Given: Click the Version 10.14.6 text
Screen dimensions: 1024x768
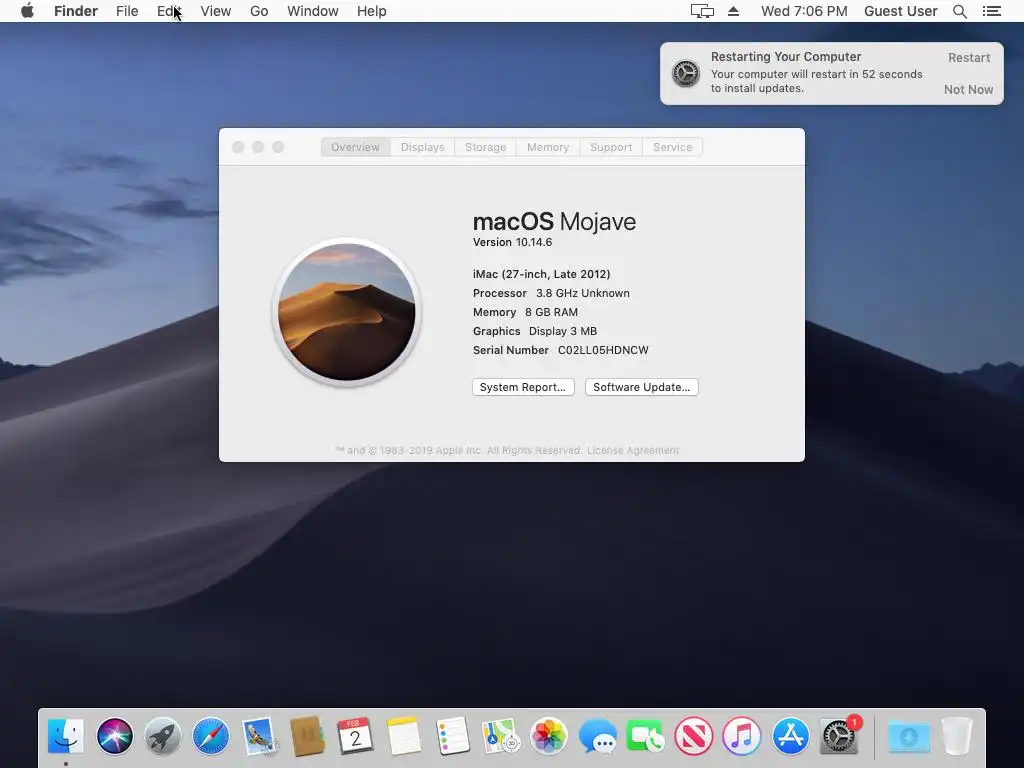Looking at the screenshot, I should tap(512, 242).
